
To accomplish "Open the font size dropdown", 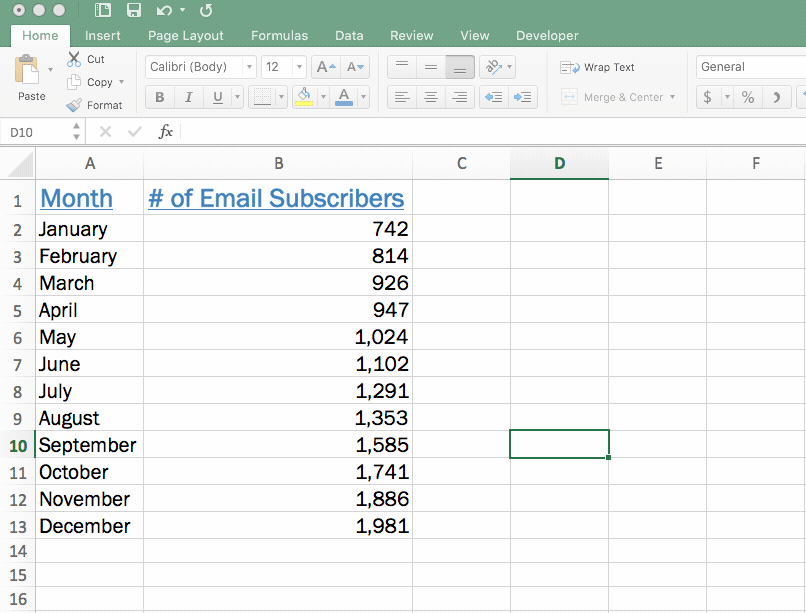I will pos(297,66).
